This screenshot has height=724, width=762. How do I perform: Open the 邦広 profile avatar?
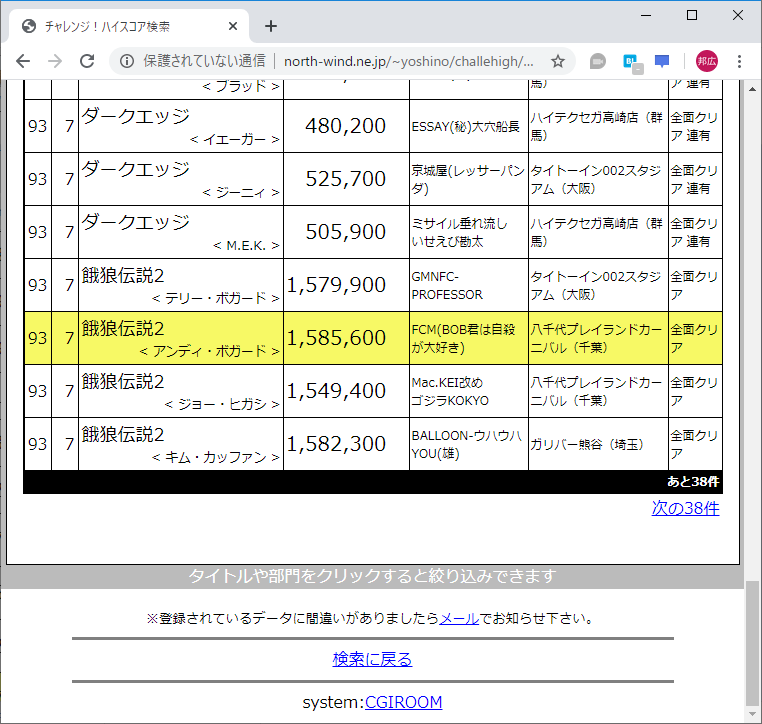click(x=707, y=61)
